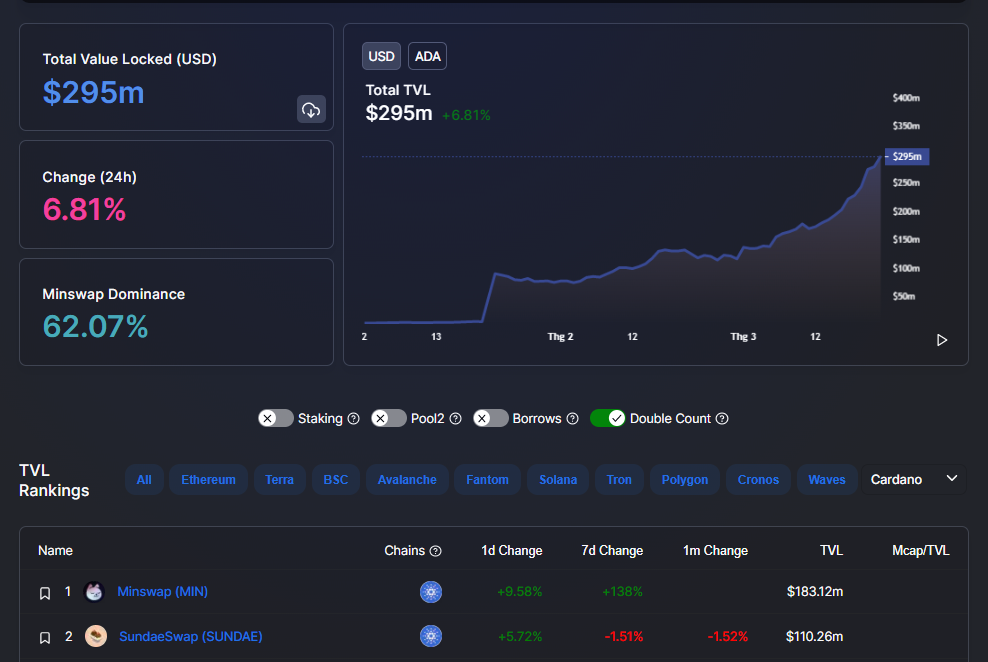Download TVL data via cloud icon
This screenshot has width=988, height=662.
click(311, 110)
